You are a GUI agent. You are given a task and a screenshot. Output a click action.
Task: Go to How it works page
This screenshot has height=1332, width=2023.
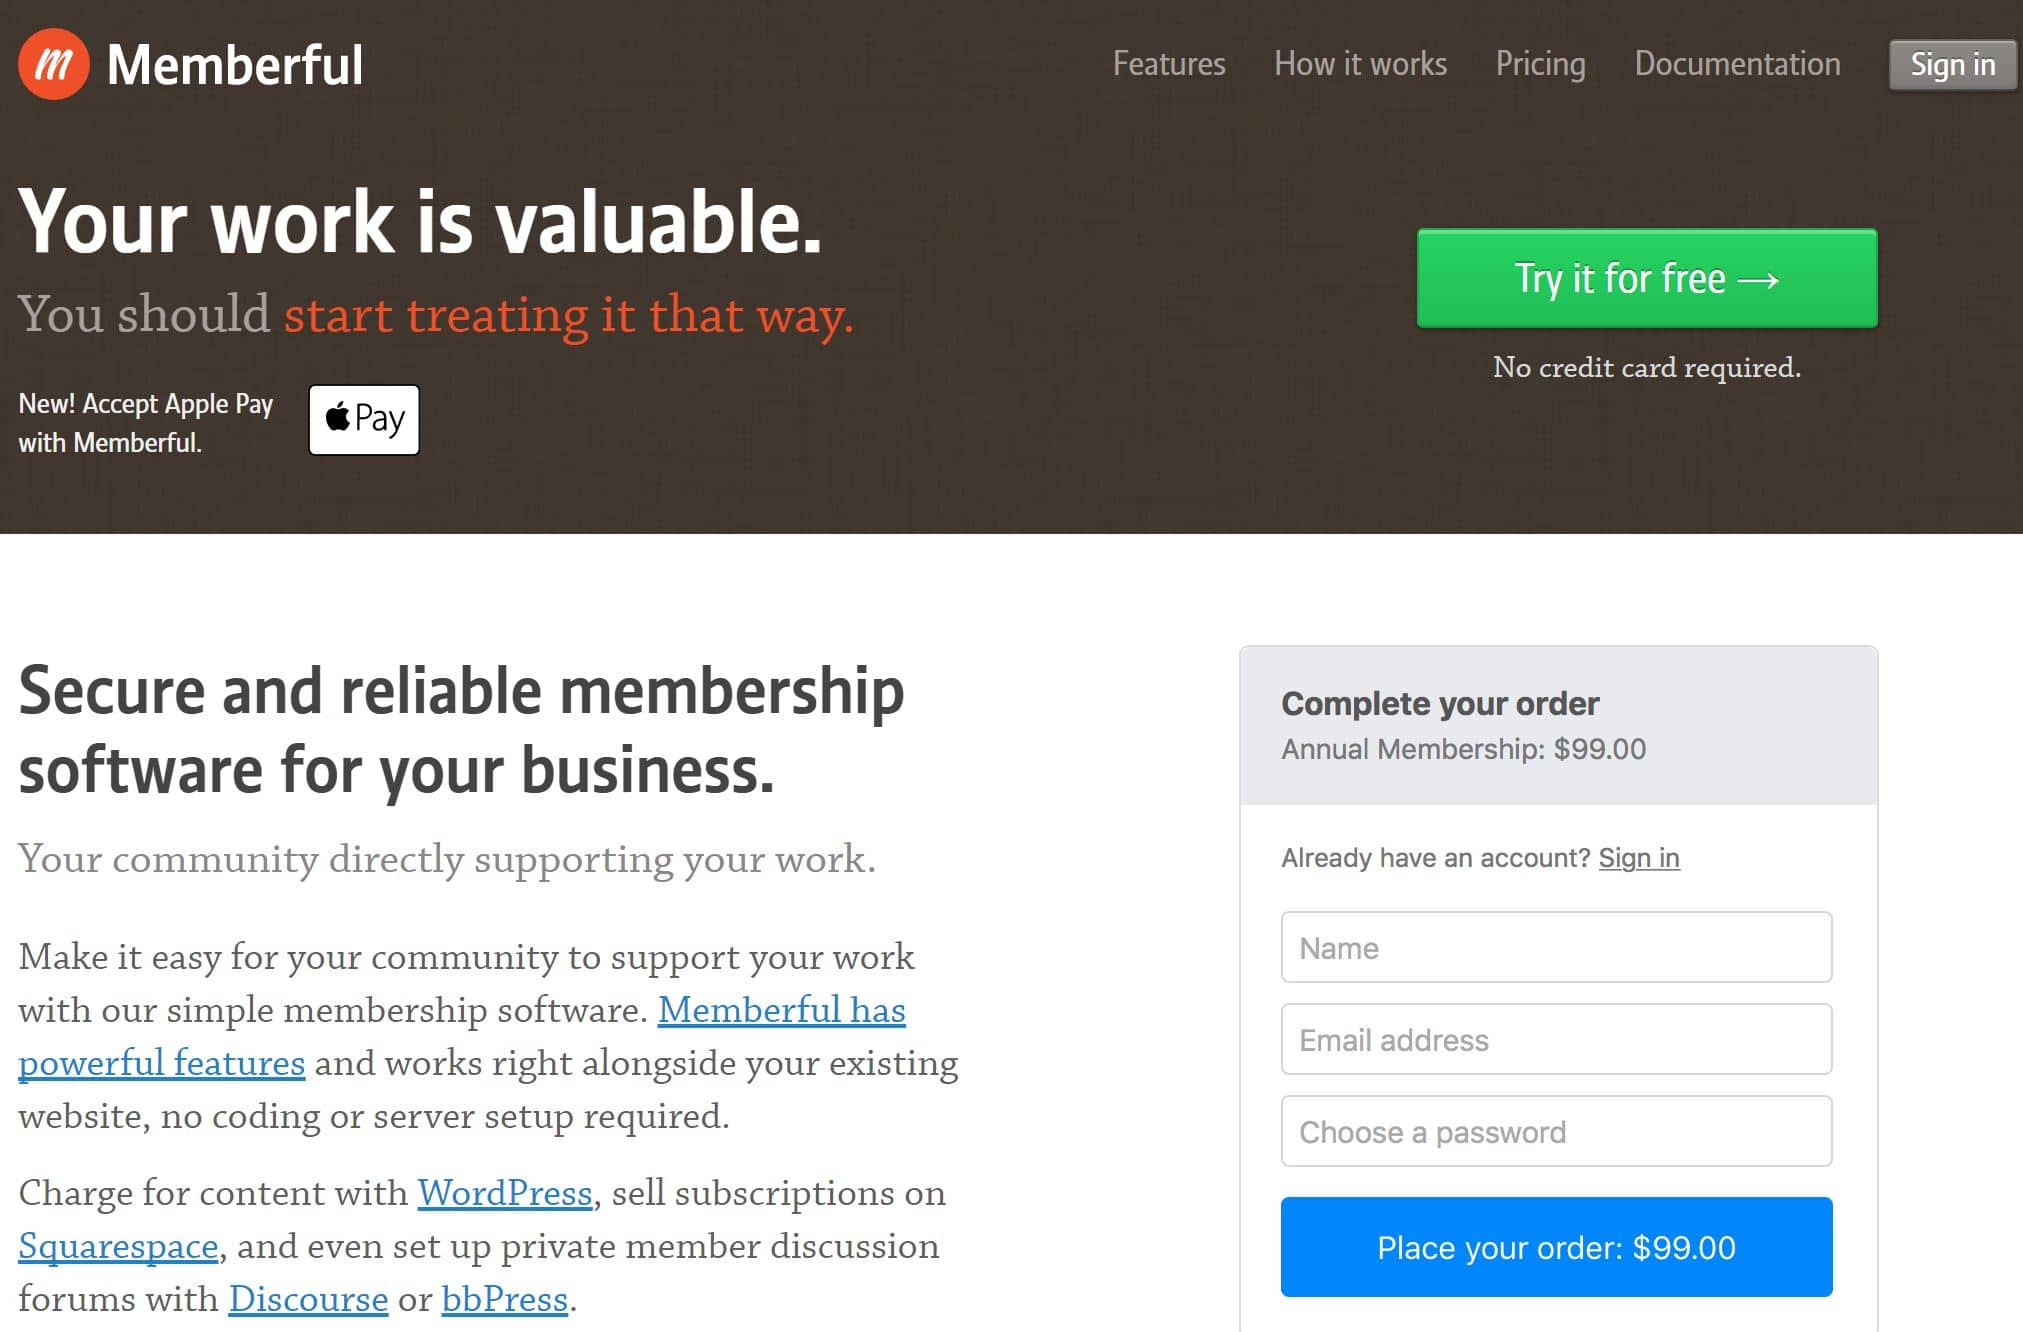click(x=1360, y=64)
